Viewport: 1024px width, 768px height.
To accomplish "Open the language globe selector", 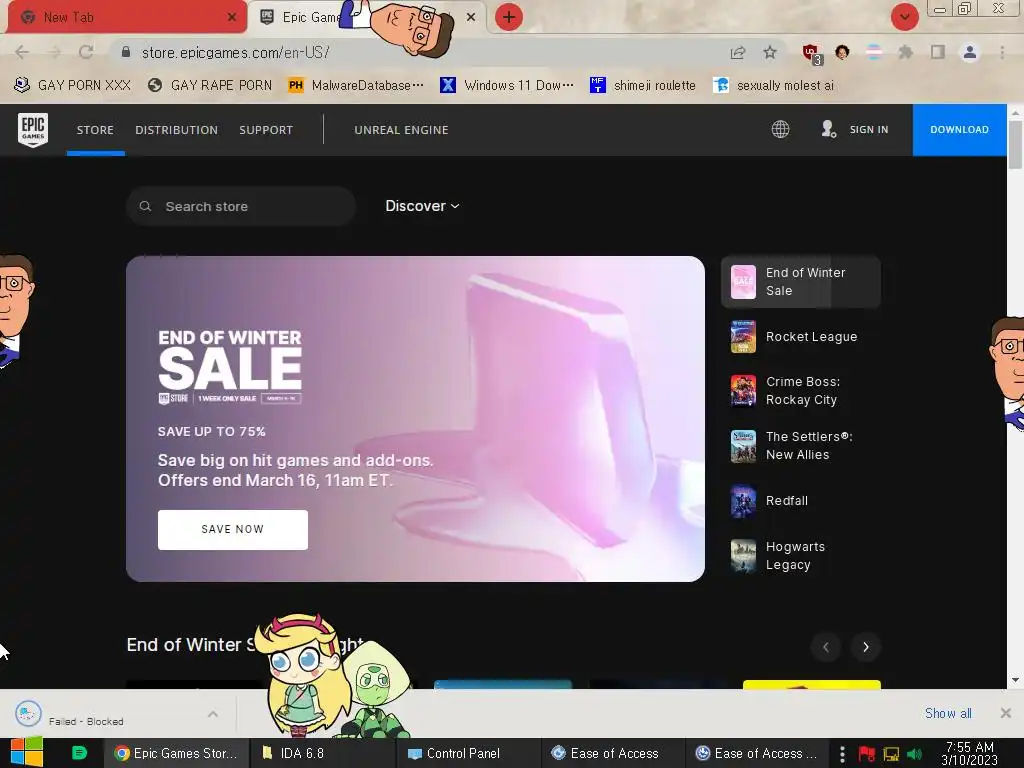I will (780, 129).
